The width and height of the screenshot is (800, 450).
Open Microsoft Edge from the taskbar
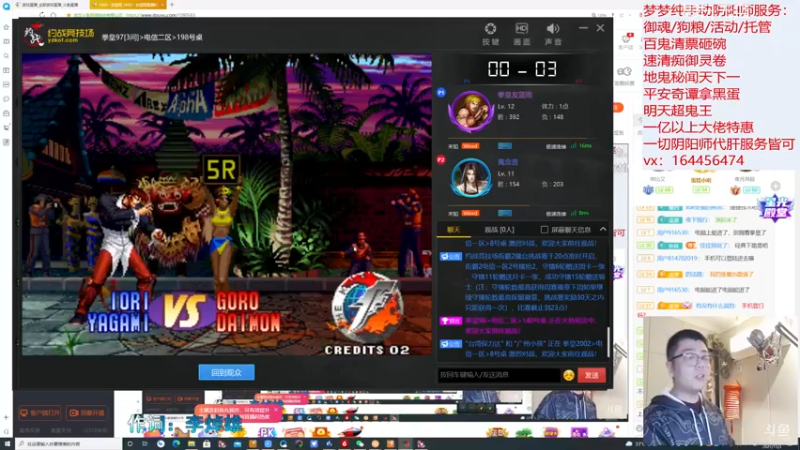pyautogui.click(x=176, y=444)
